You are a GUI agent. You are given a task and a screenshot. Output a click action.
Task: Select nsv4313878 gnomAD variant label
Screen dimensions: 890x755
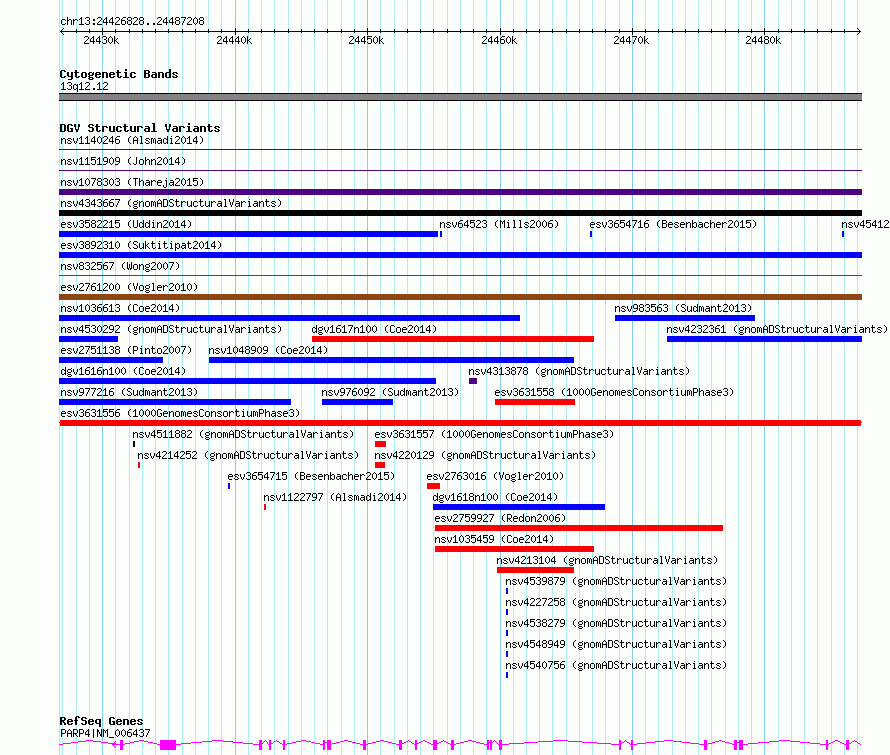[579, 371]
